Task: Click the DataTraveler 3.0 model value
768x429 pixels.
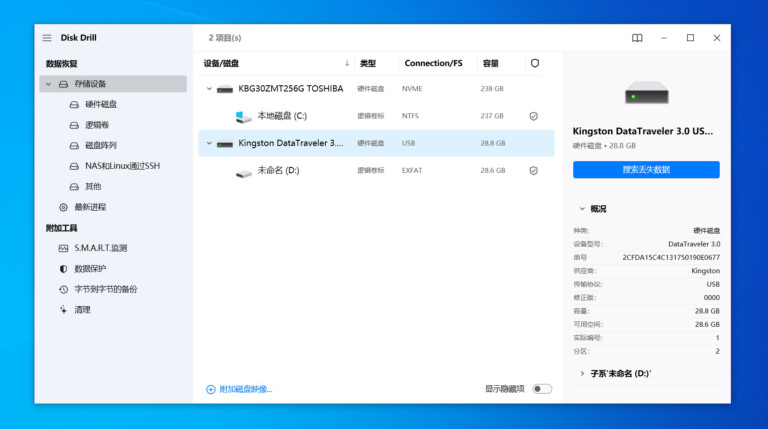Action: pos(694,244)
